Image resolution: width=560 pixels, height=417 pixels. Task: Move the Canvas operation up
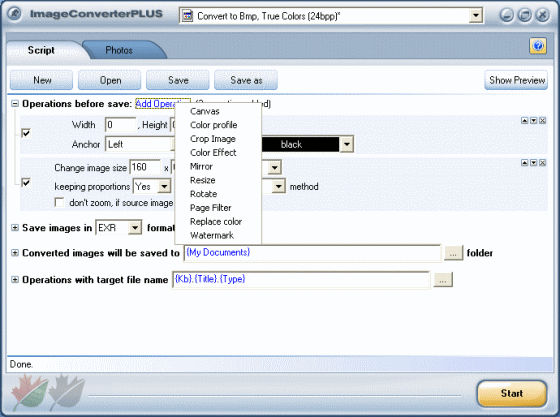[x=524, y=121]
